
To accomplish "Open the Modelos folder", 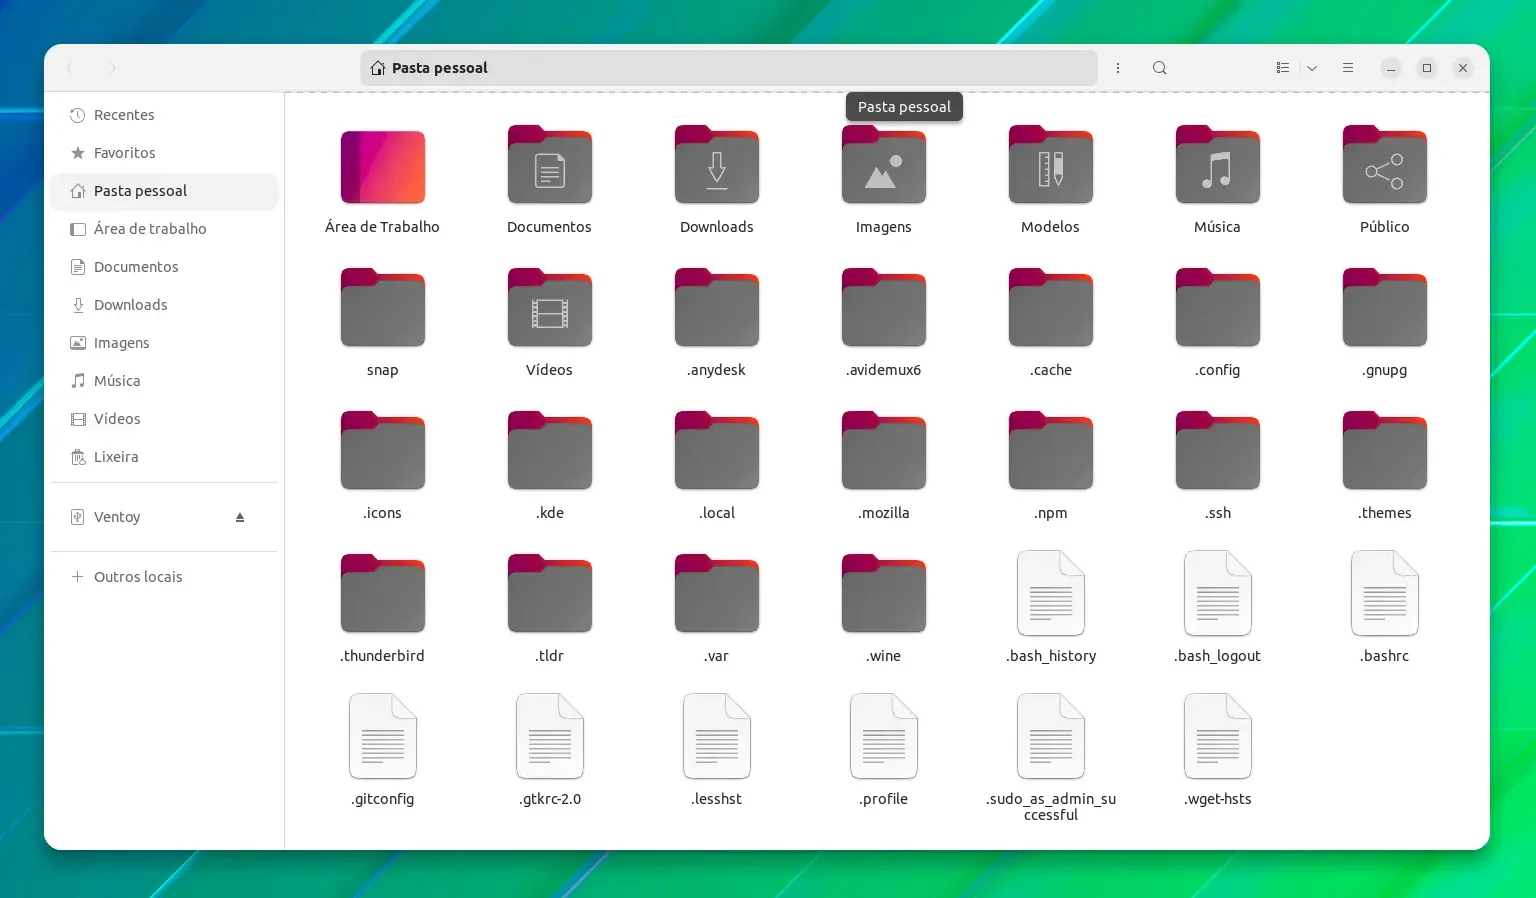I will point(1051,165).
